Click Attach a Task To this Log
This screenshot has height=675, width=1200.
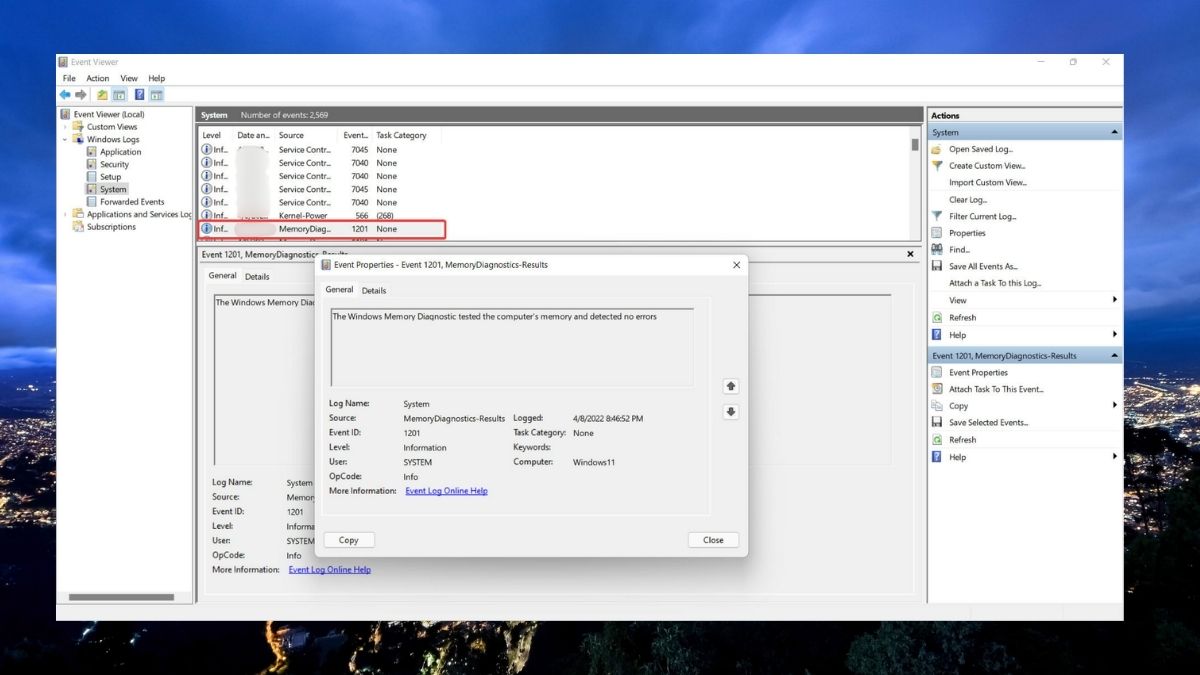pos(995,283)
